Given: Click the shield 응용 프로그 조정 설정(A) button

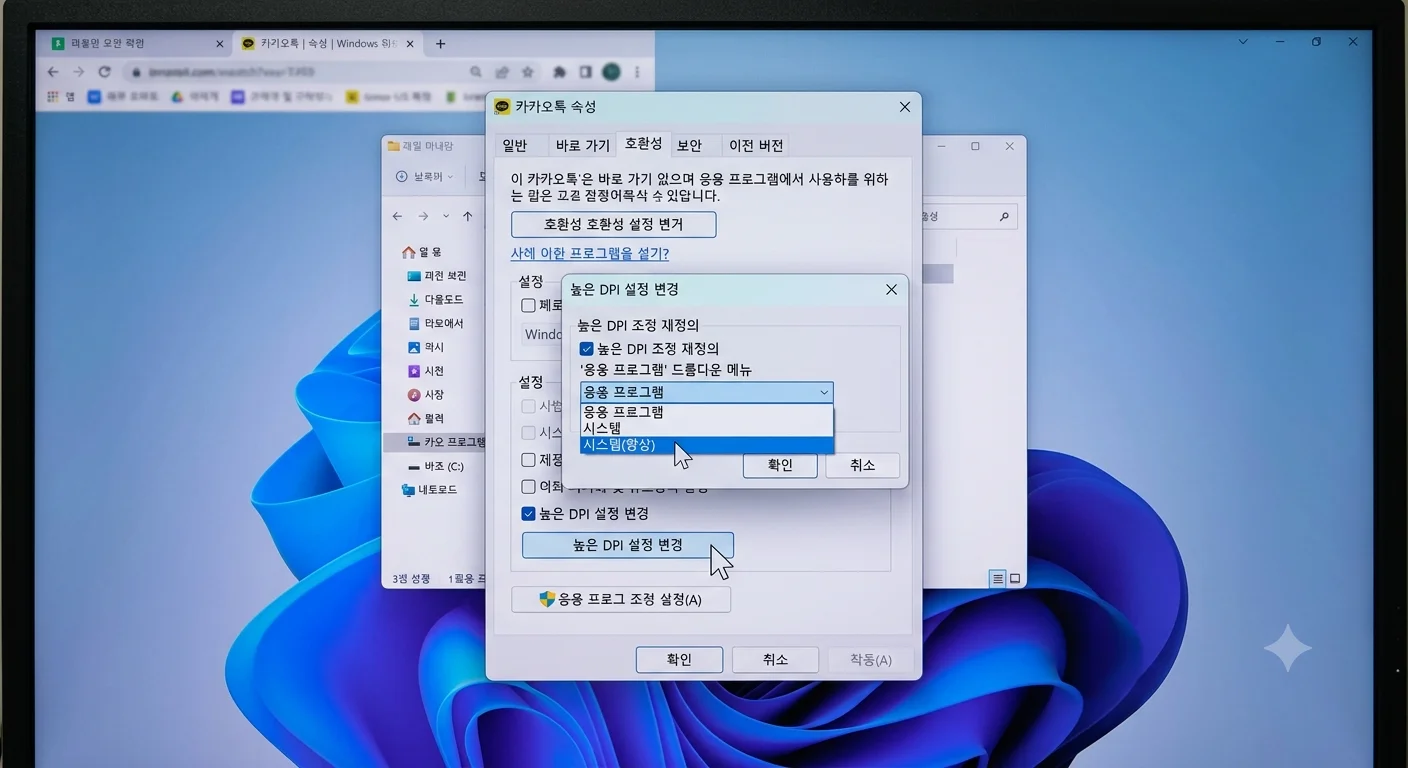Looking at the screenshot, I should tap(621, 599).
